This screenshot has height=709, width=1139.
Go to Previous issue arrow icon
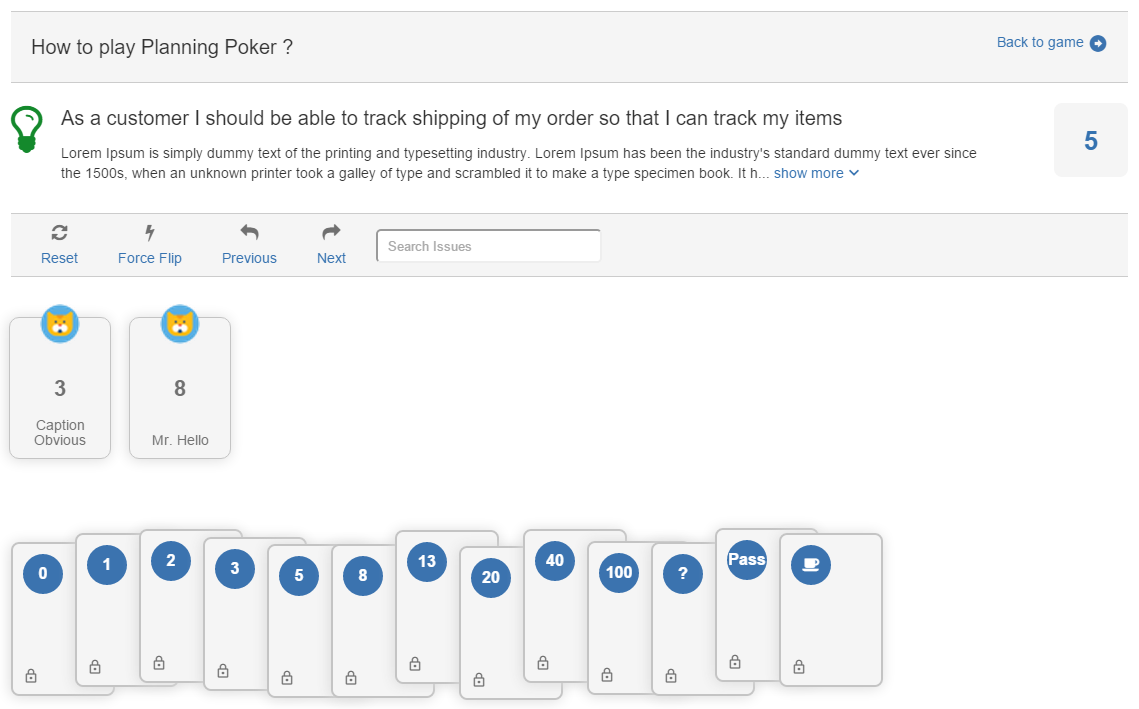click(249, 233)
